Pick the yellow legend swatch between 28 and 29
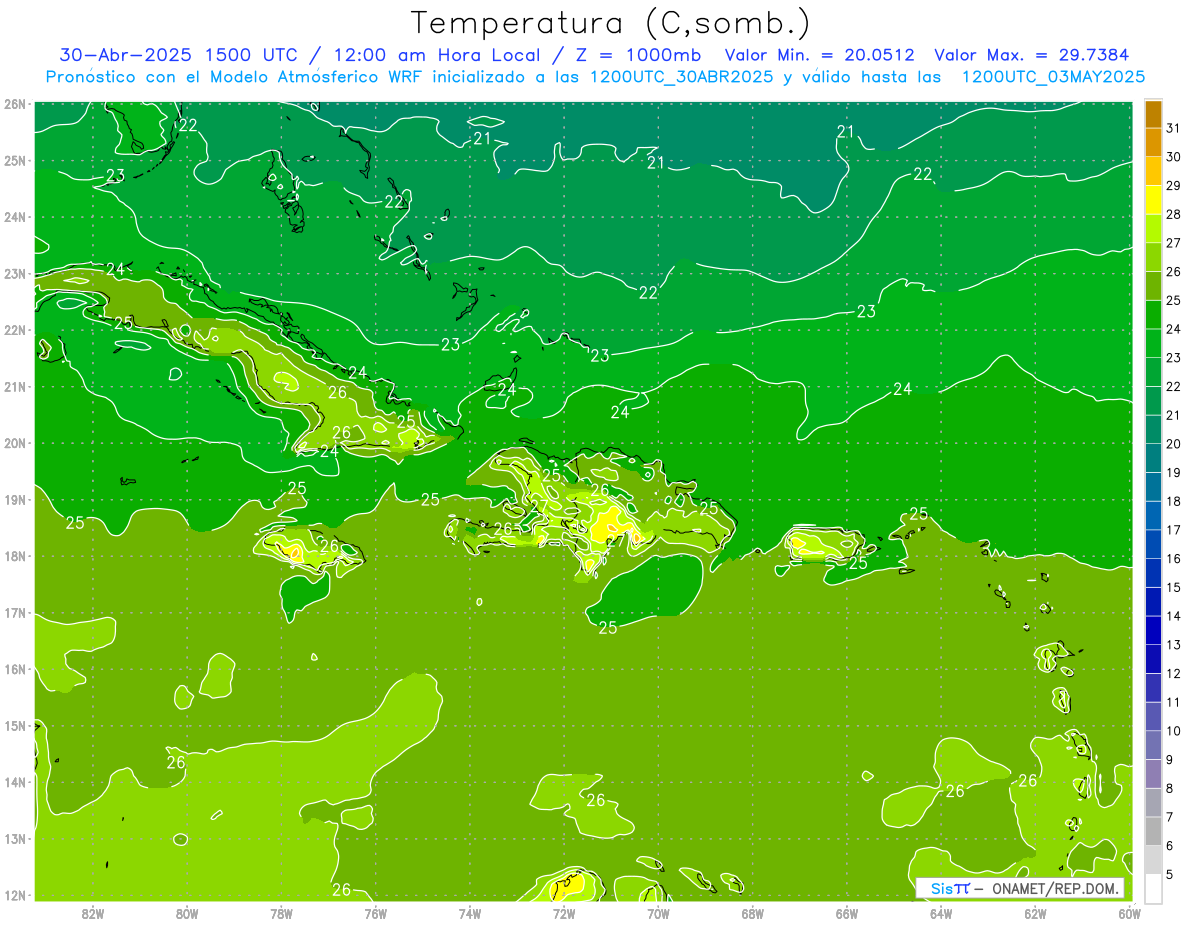Image resolution: width=1200 pixels, height=927 pixels. [x=1153, y=200]
